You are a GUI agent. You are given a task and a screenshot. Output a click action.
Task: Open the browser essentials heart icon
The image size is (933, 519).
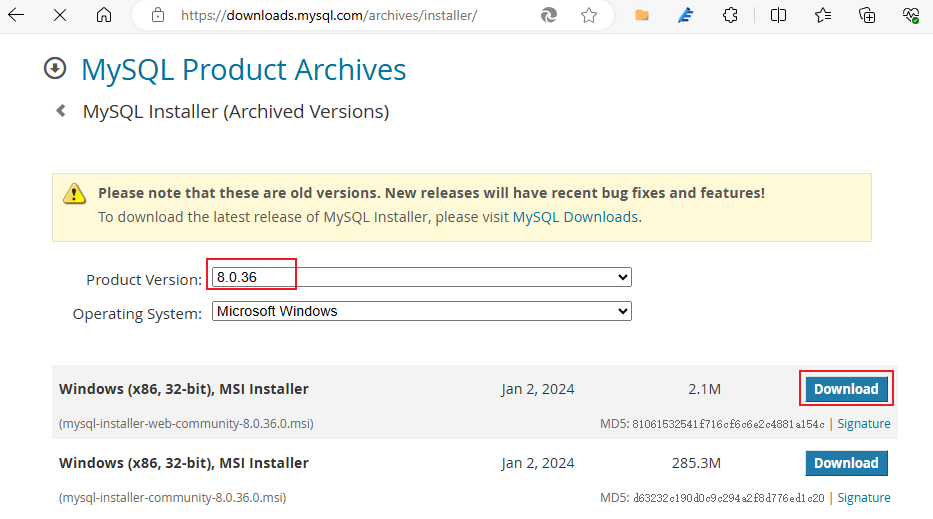[910, 15]
